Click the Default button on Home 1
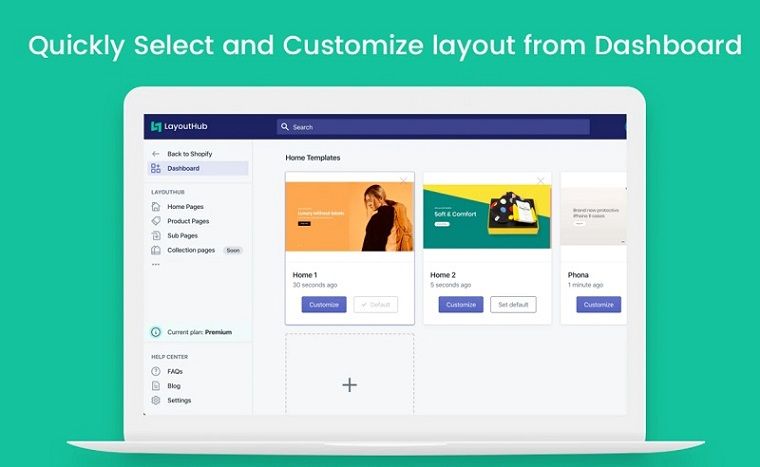Screen dimensions: 760x467 tap(376, 305)
